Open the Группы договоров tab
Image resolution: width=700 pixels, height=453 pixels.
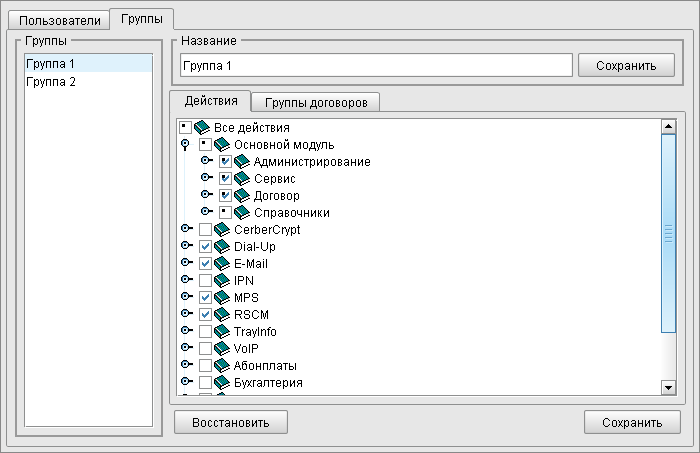click(x=315, y=102)
